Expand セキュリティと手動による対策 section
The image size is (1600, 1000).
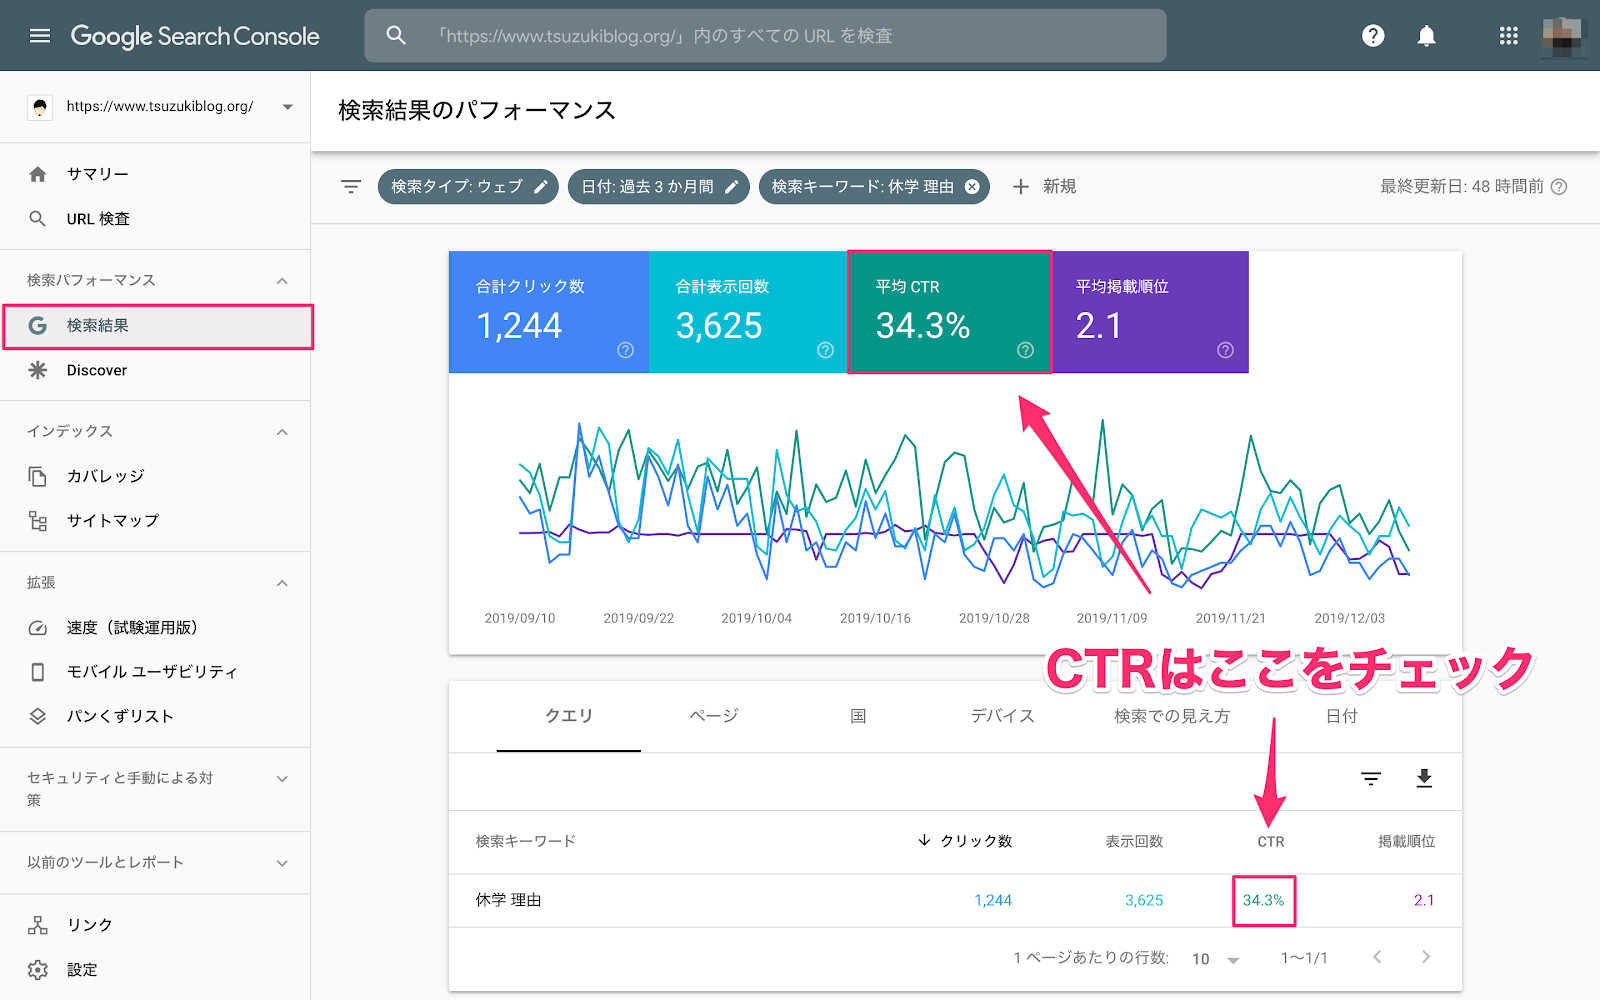[x=282, y=779]
